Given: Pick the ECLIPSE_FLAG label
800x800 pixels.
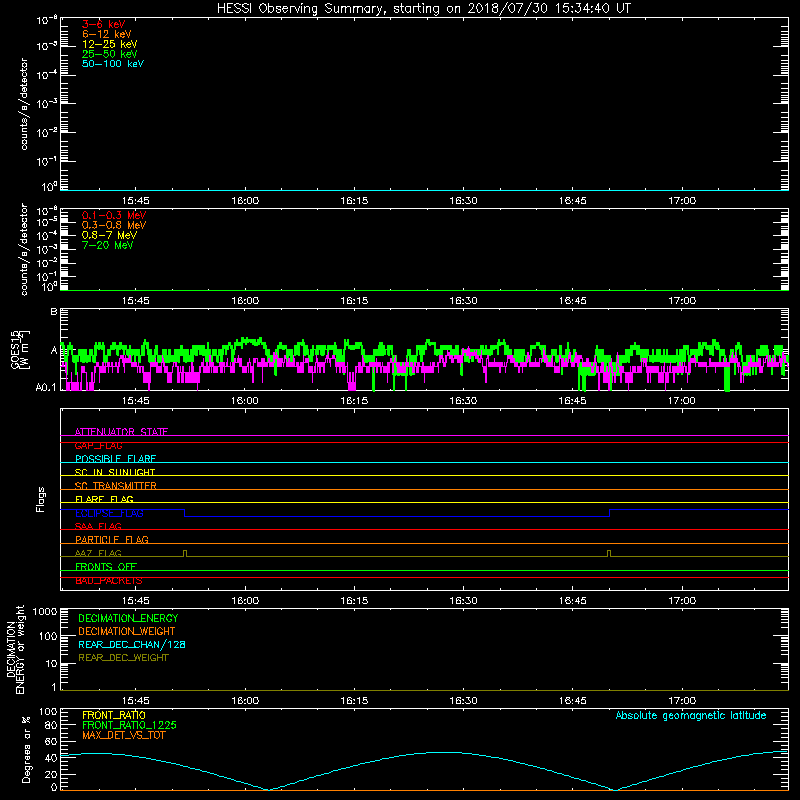Looking at the screenshot, I should coord(109,513).
